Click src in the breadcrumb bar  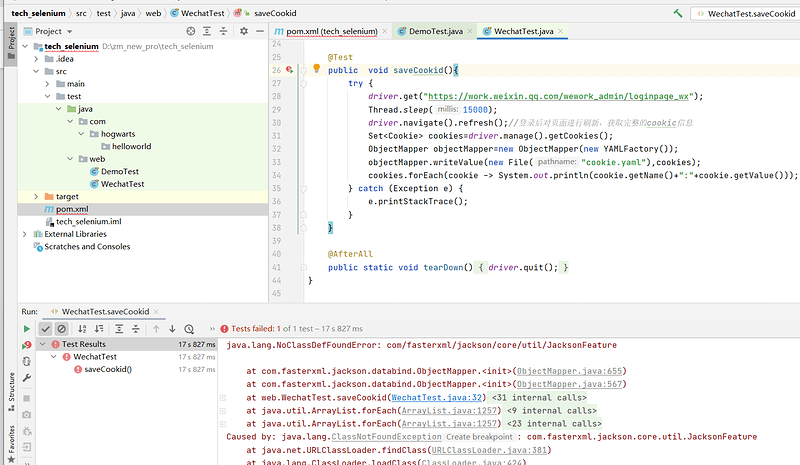[x=81, y=13]
